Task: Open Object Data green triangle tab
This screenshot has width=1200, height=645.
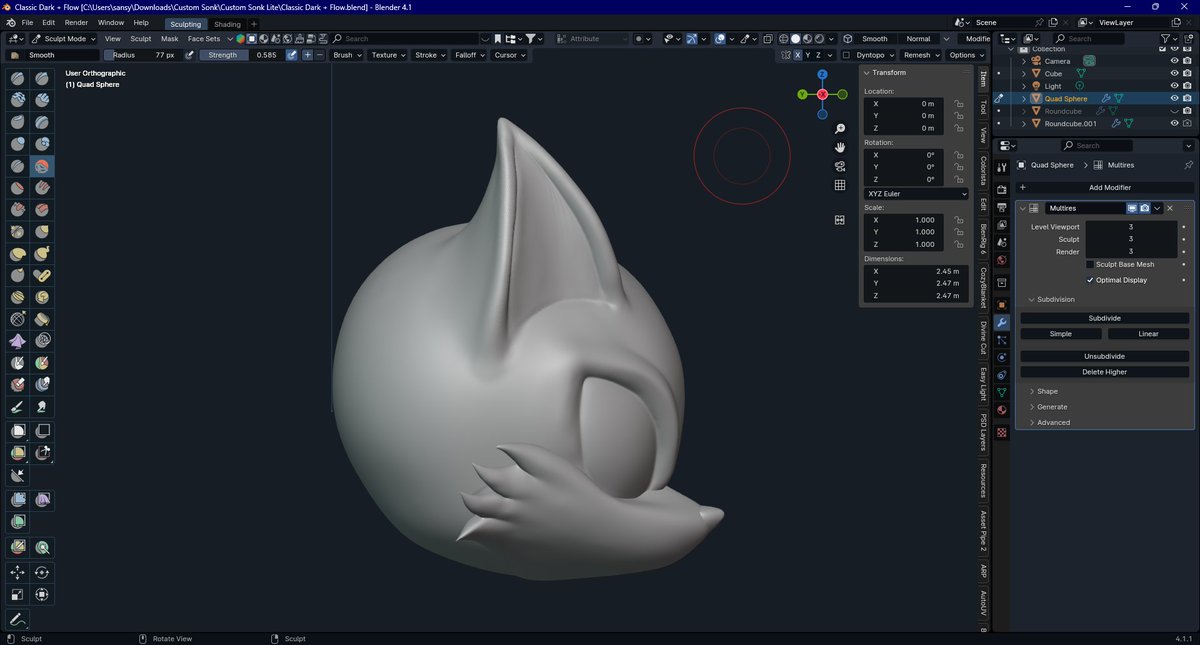Action: pos(1002,393)
